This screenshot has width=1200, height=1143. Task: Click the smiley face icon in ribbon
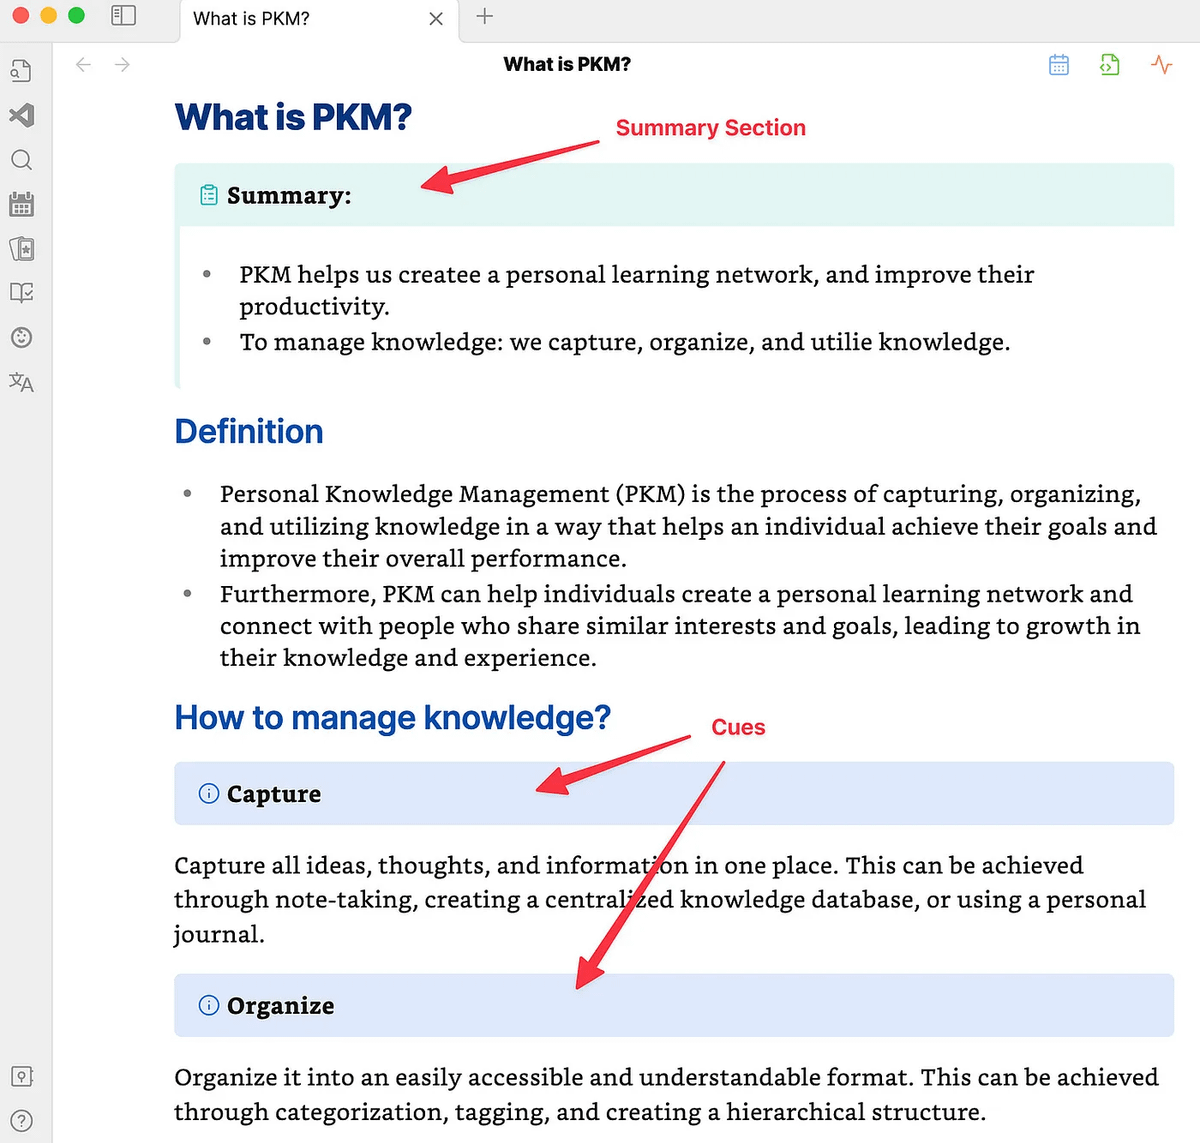click(21, 337)
